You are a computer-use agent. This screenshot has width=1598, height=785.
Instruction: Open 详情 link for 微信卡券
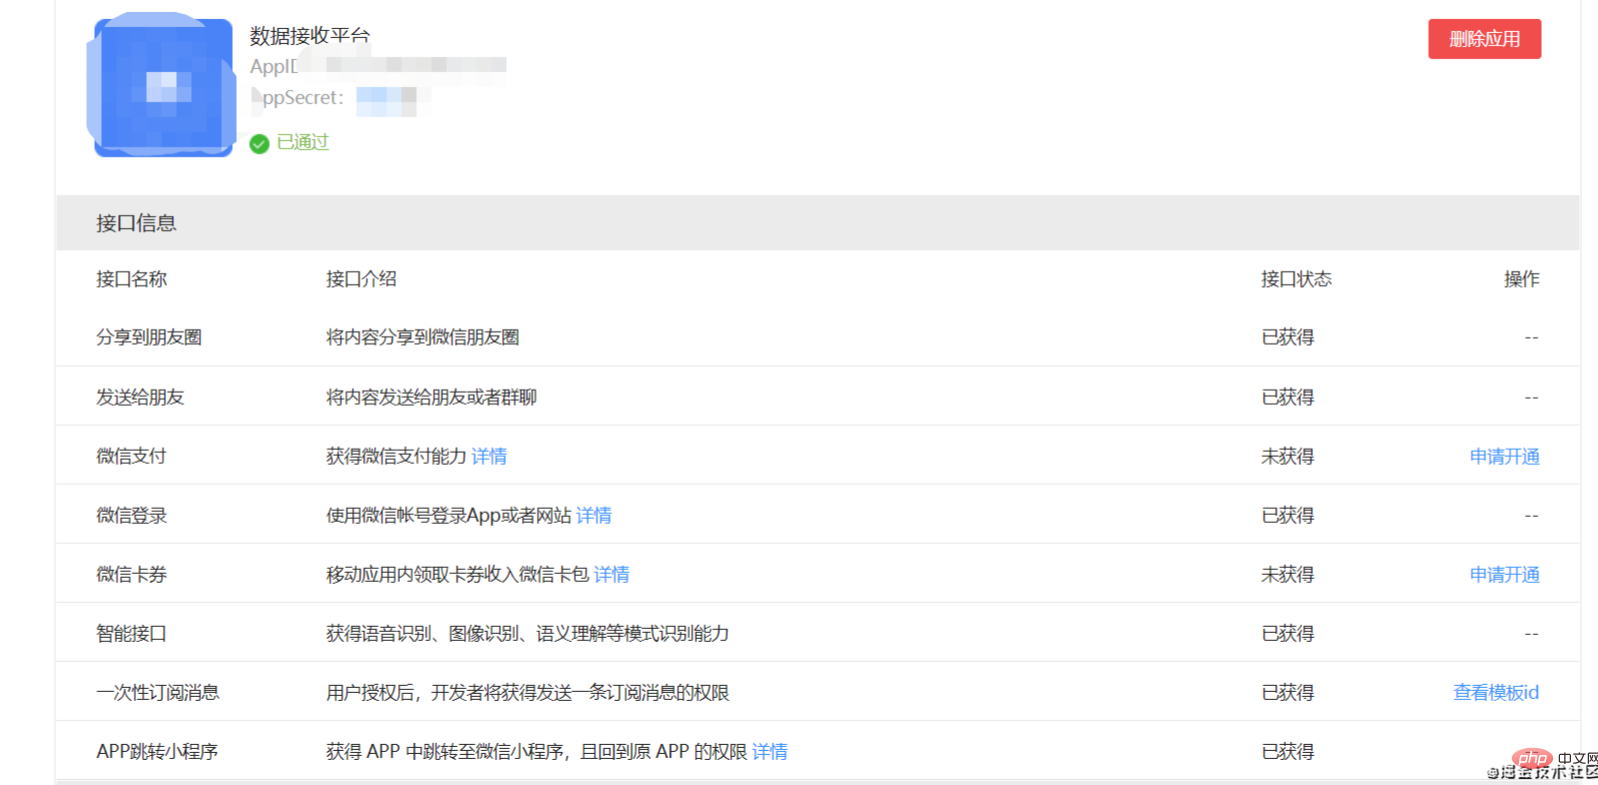(x=612, y=574)
